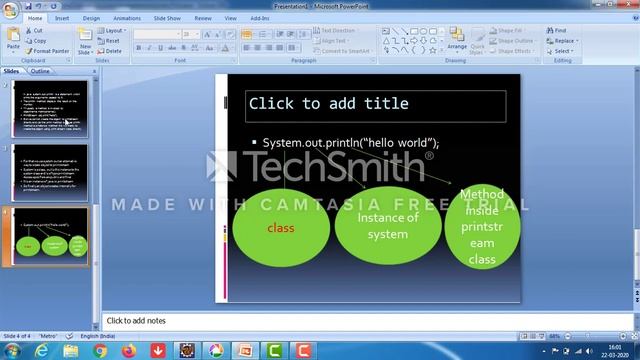Open the Select dropdown
Image resolution: width=640 pixels, height=360 pixels.
(560, 51)
